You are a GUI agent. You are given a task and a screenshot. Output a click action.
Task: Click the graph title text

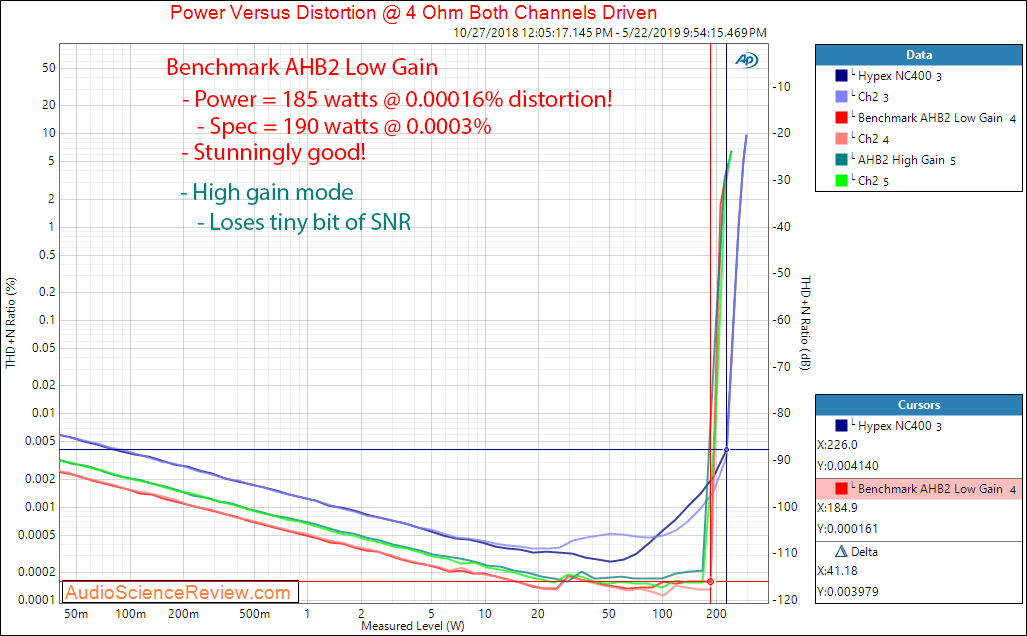(413, 12)
